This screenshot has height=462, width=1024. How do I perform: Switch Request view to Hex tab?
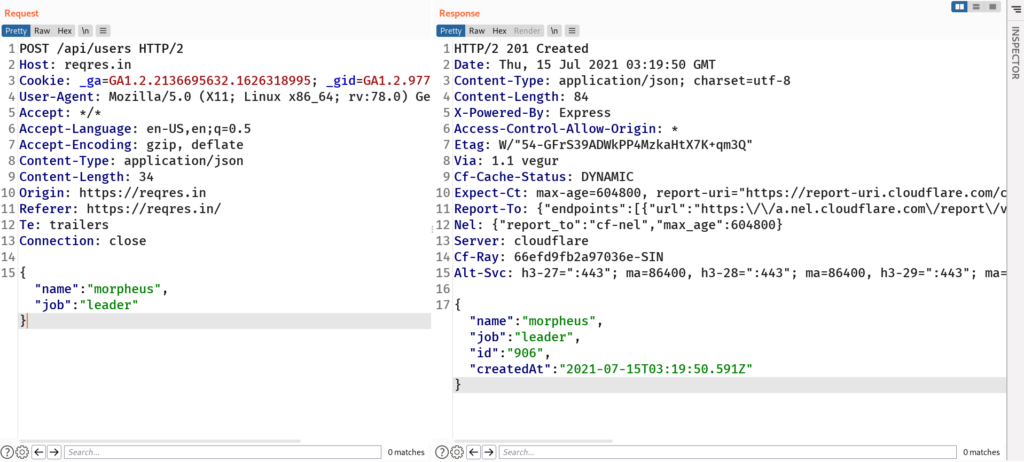(x=64, y=31)
